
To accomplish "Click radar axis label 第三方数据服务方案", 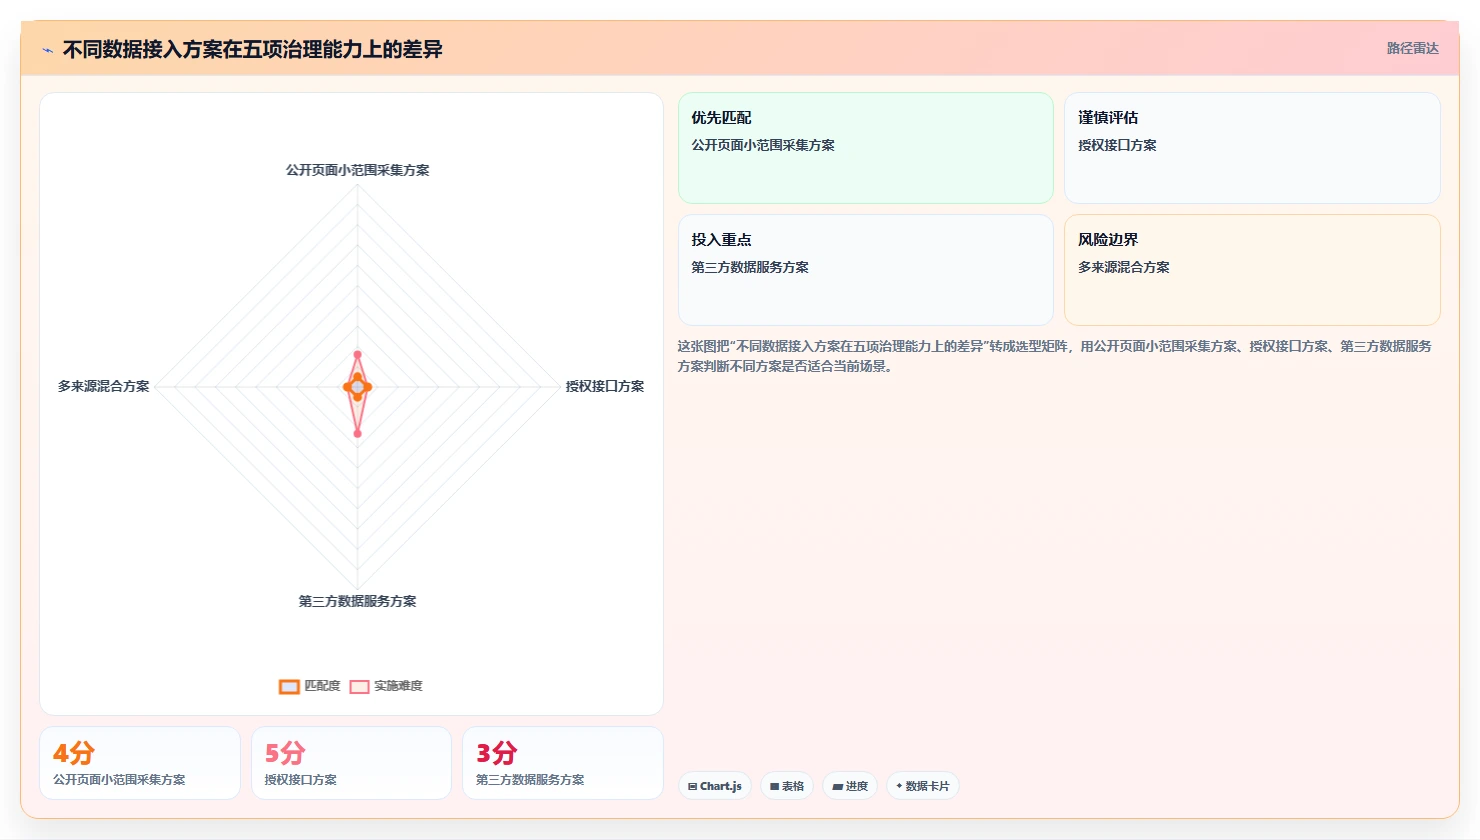I will click(358, 601).
